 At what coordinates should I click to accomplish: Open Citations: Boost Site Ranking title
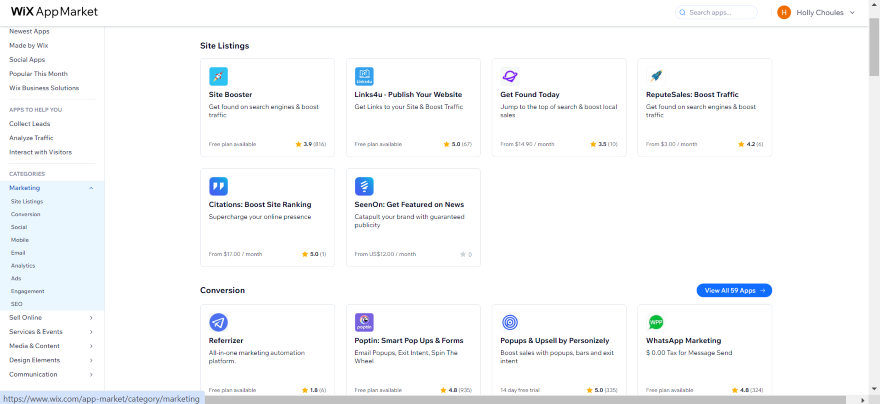click(x=260, y=204)
